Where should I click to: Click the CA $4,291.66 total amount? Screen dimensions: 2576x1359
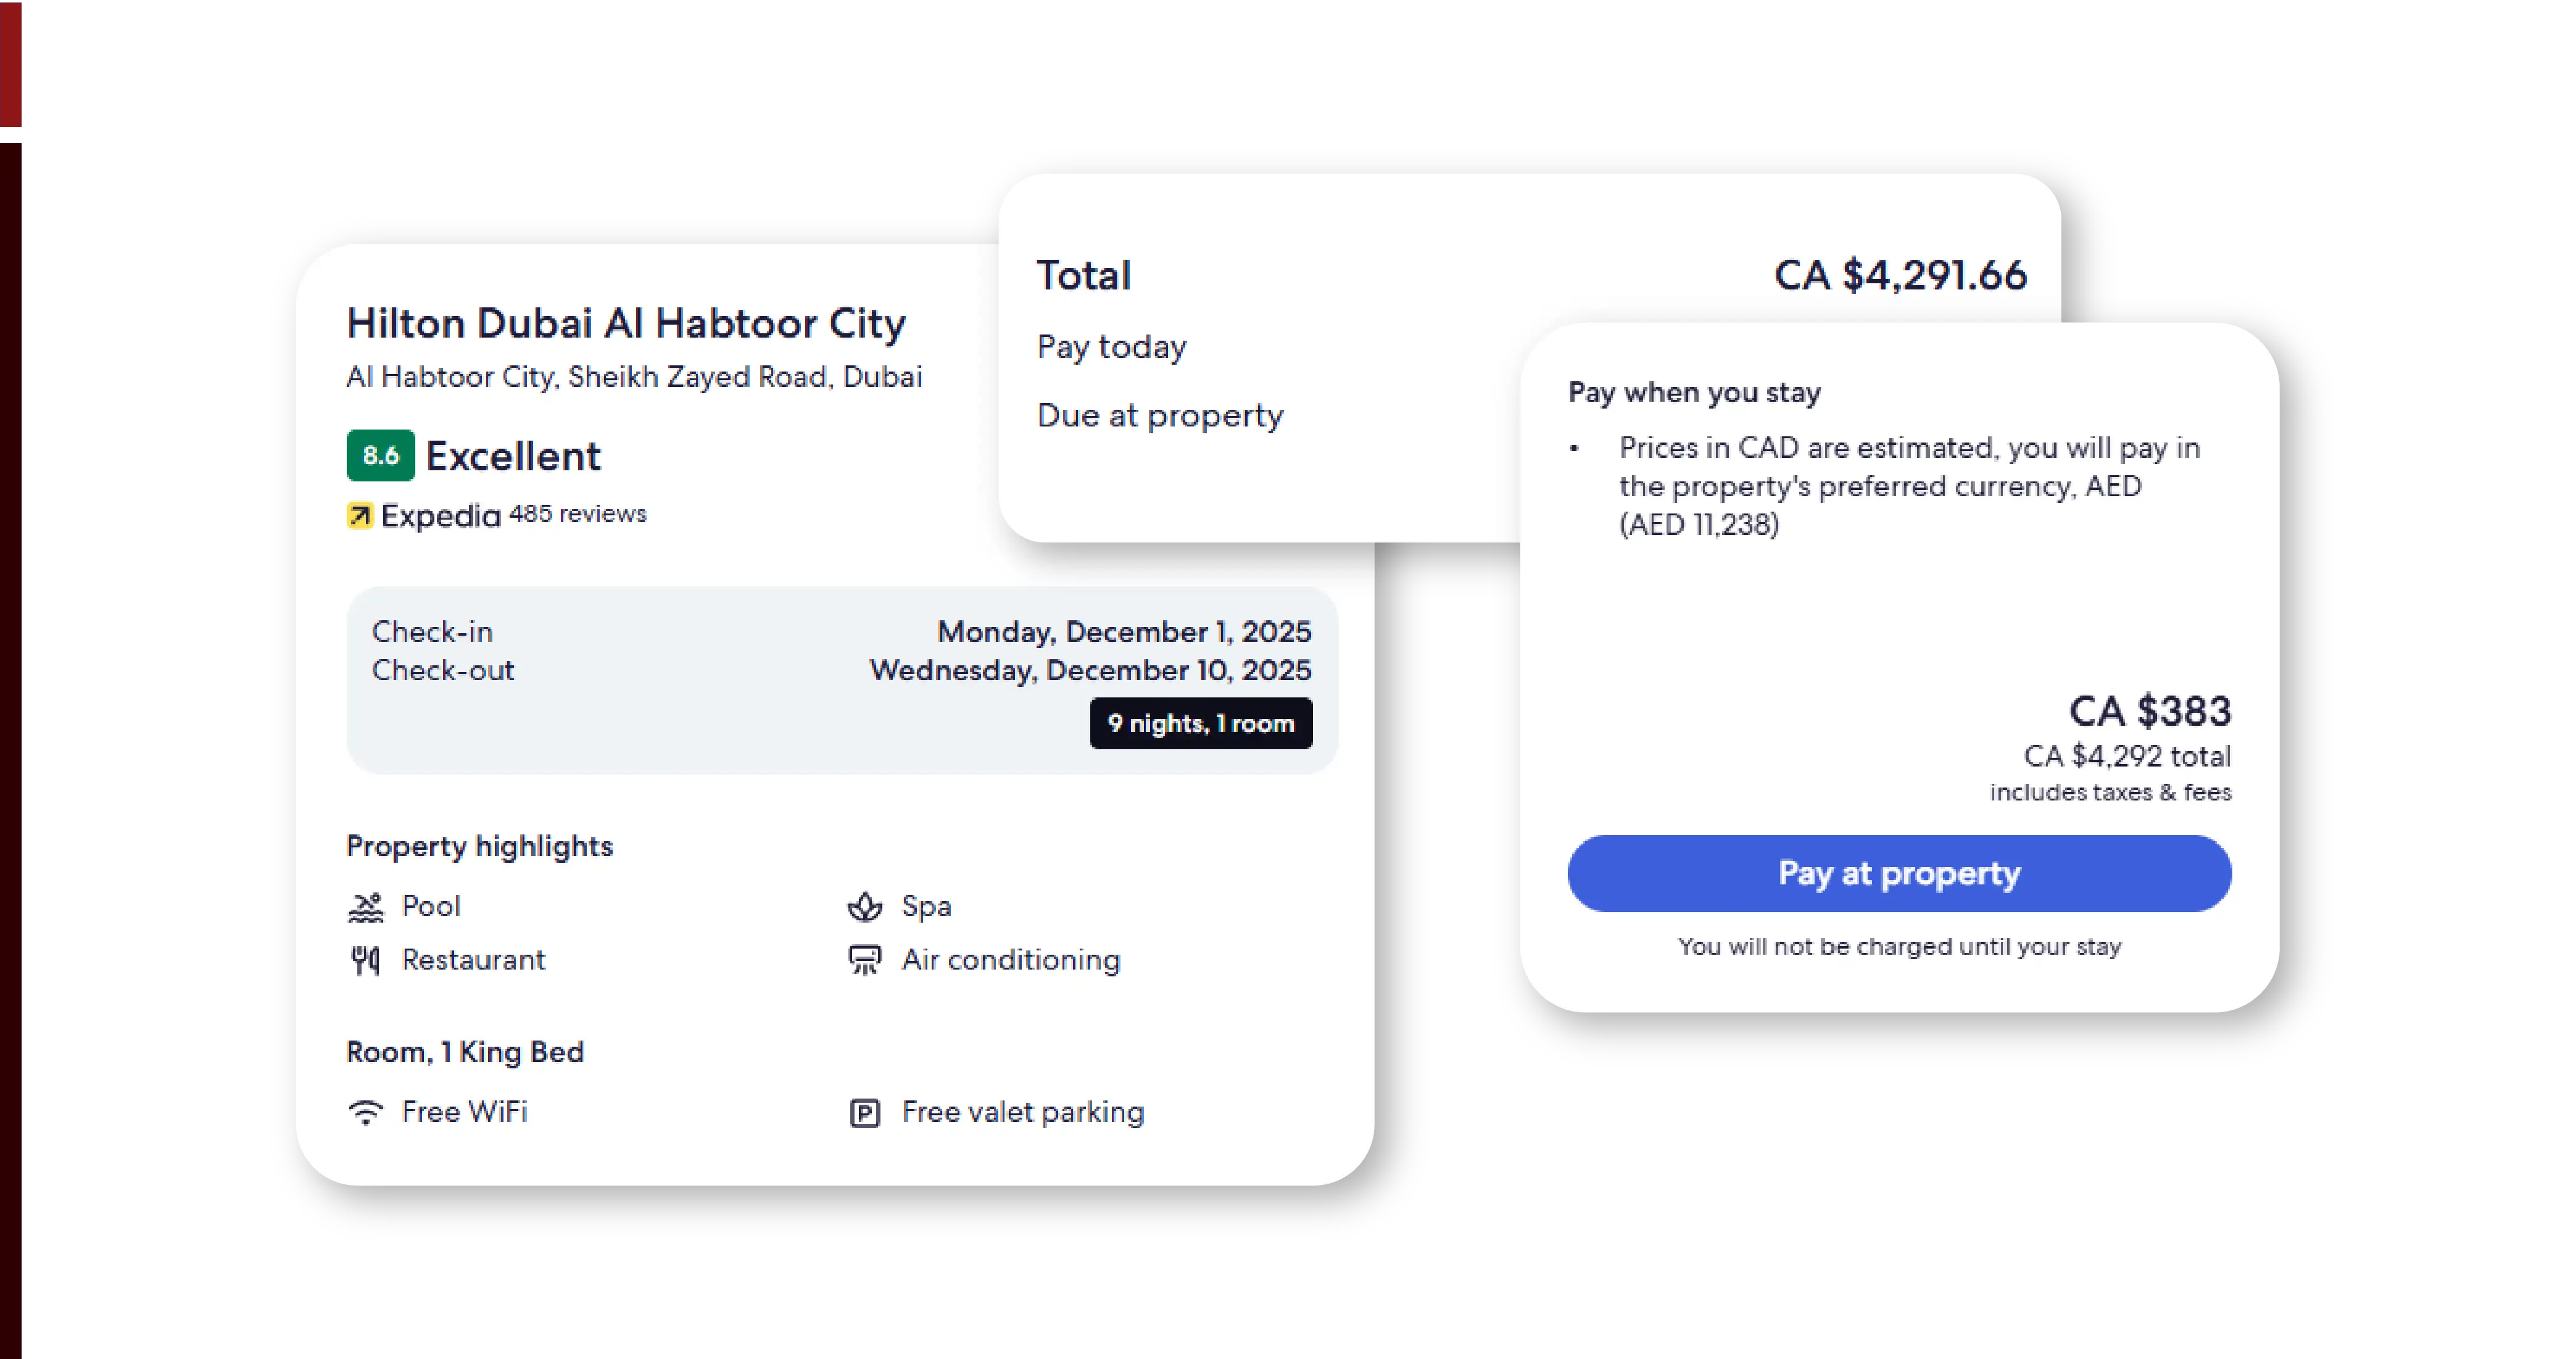[x=1900, y=276]
